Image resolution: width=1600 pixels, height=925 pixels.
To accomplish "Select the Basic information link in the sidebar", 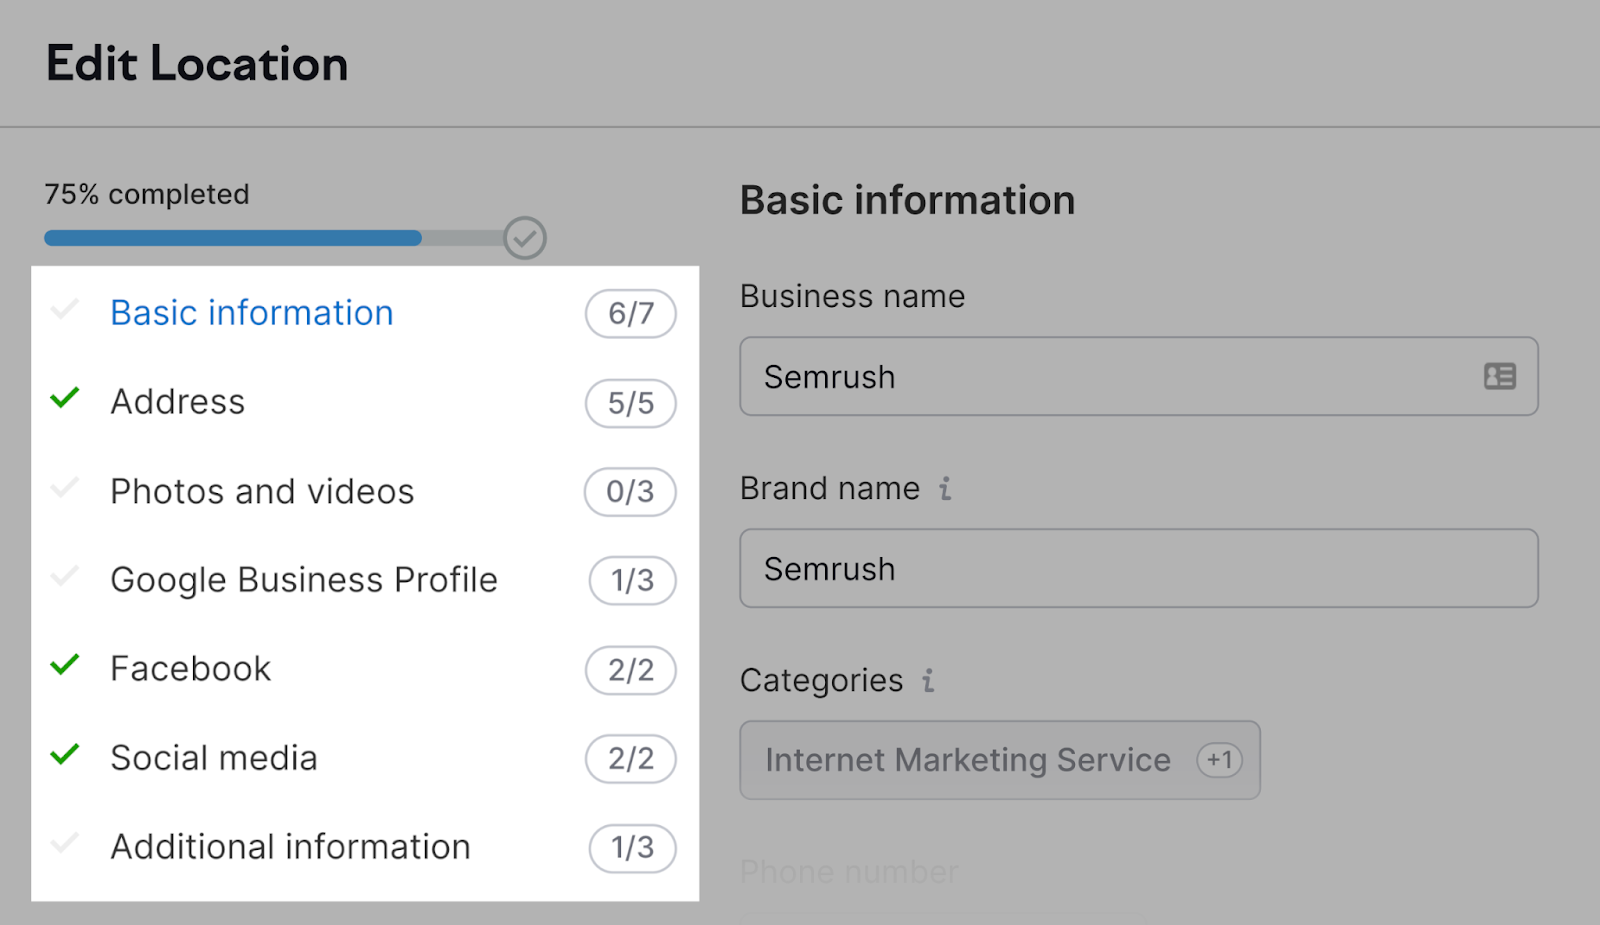I will (251, 312).
